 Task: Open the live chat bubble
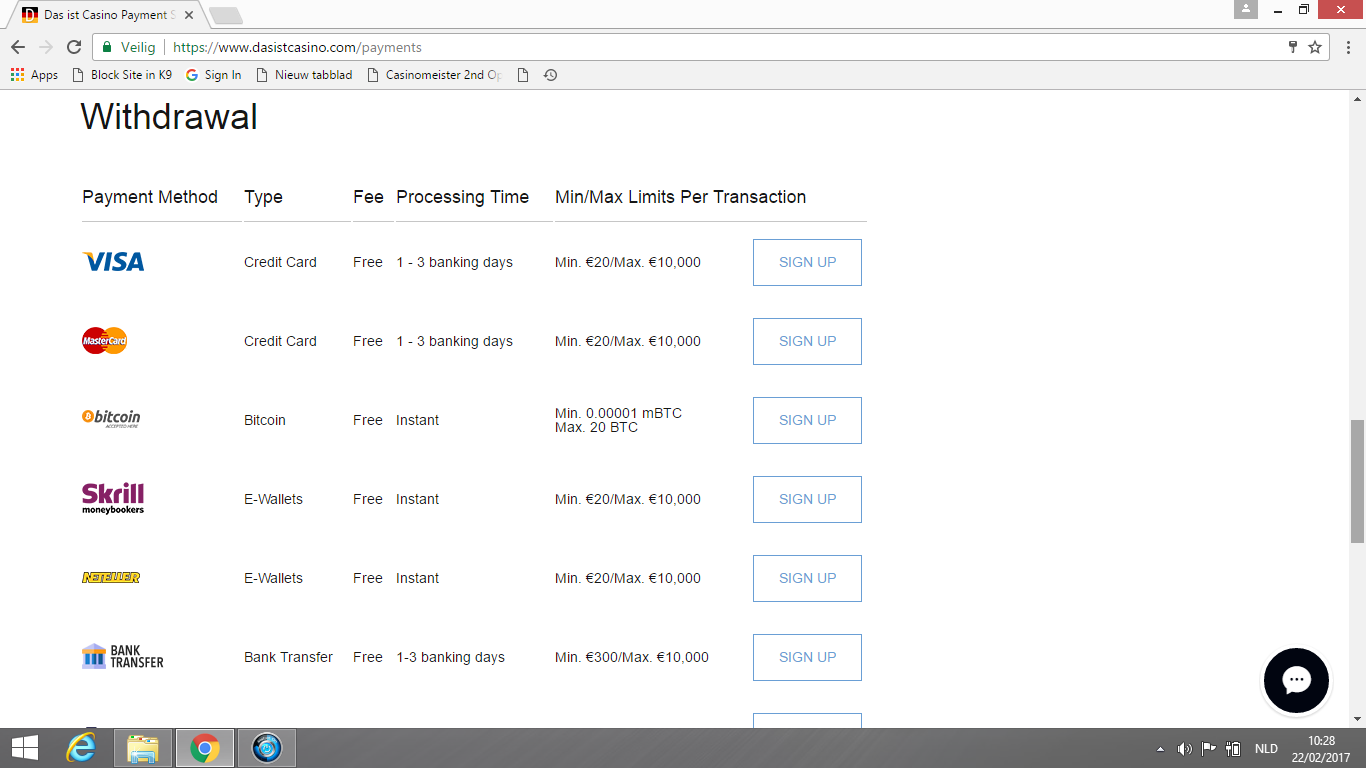(x=1296, y=681)
